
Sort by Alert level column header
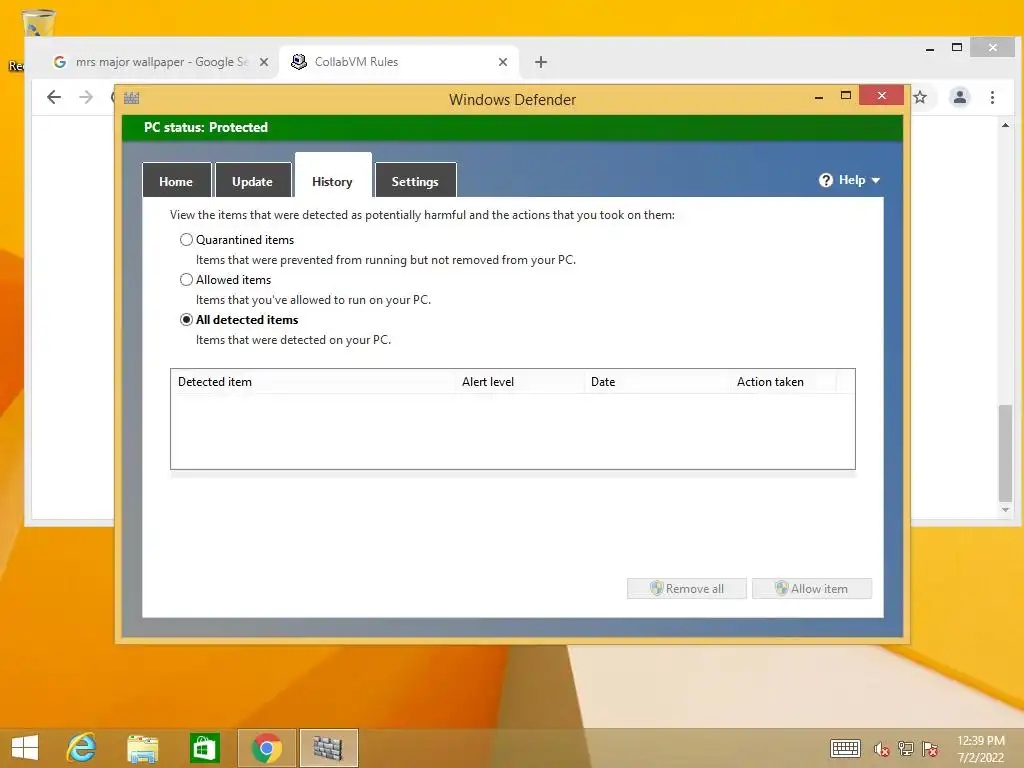pyautogui.click(x=520, y=382)
